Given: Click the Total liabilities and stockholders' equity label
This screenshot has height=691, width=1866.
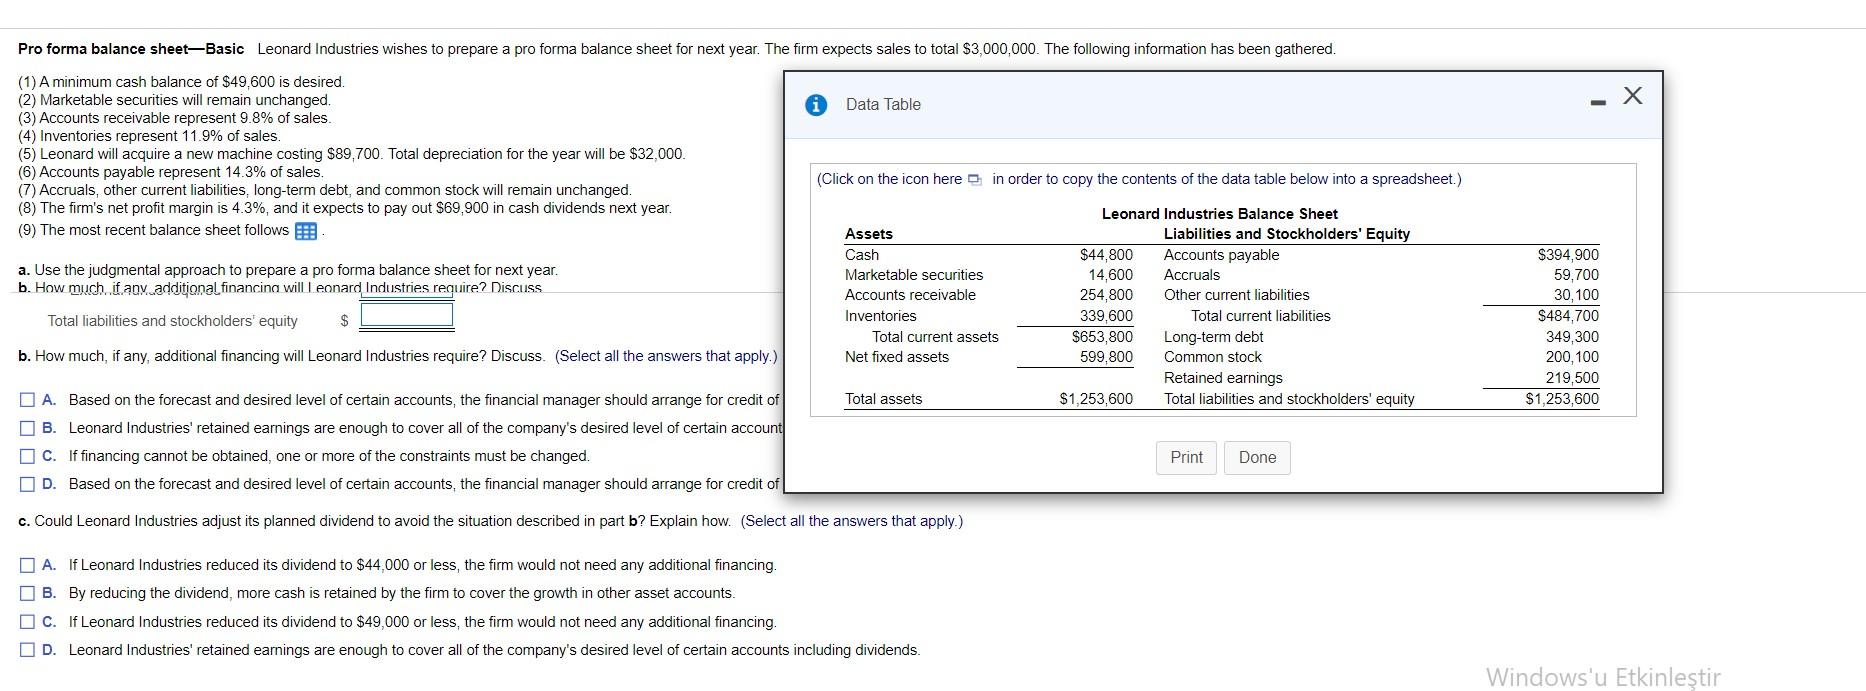Looking at the screenshot, I should click(173, 321).
